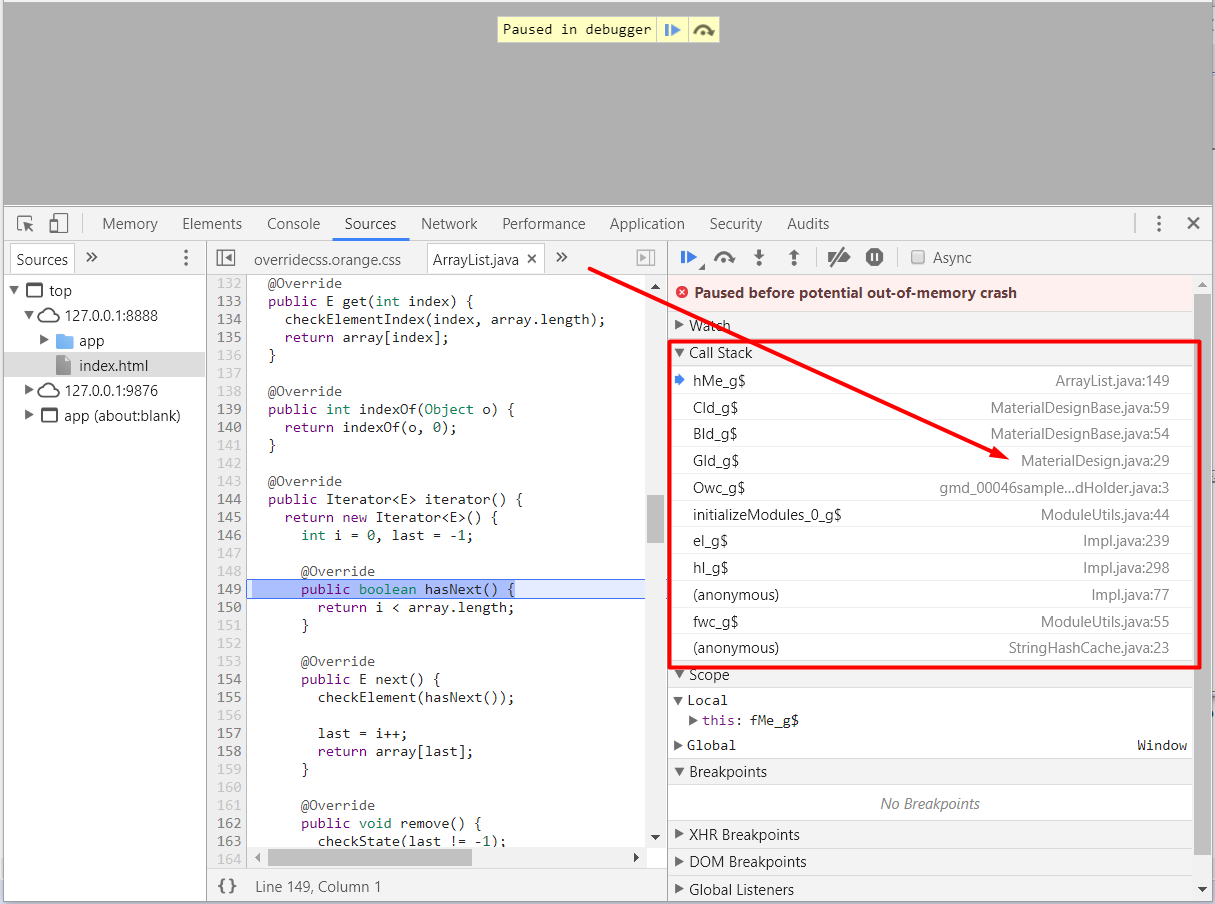
Task: Select the overridecss.orange.css editor tab
Action: (x=327, y=259)
